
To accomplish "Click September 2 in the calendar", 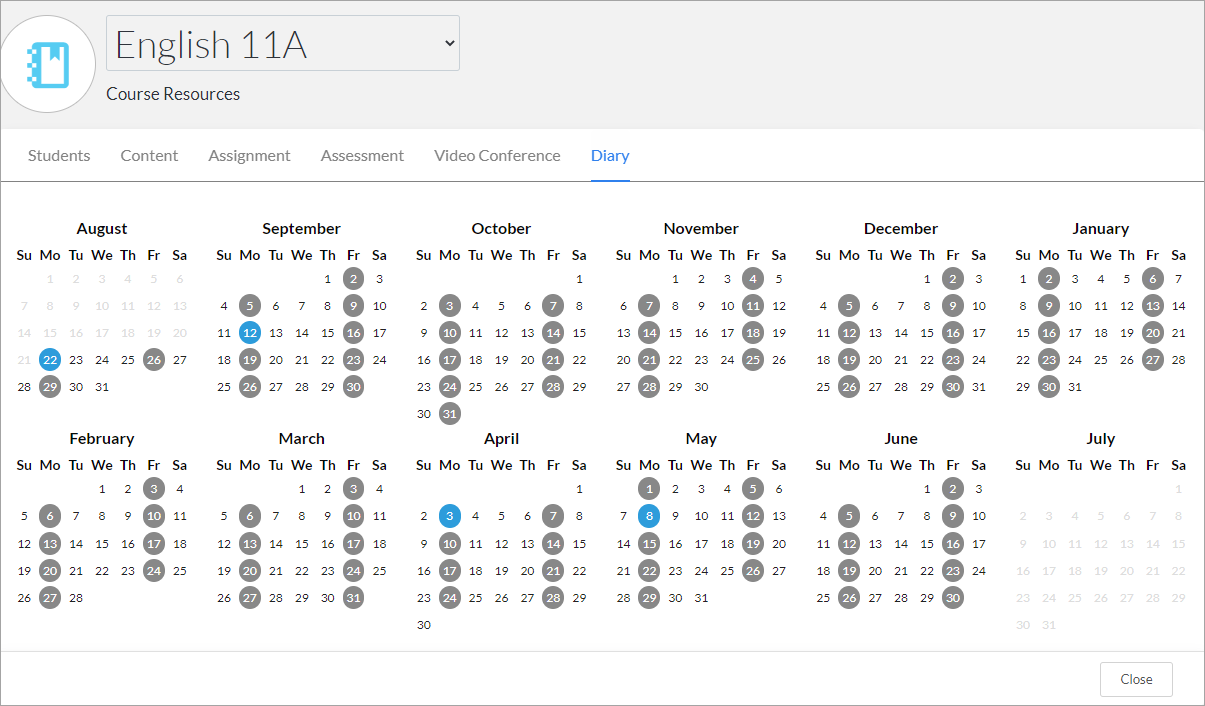I will [x=354, y=279].
